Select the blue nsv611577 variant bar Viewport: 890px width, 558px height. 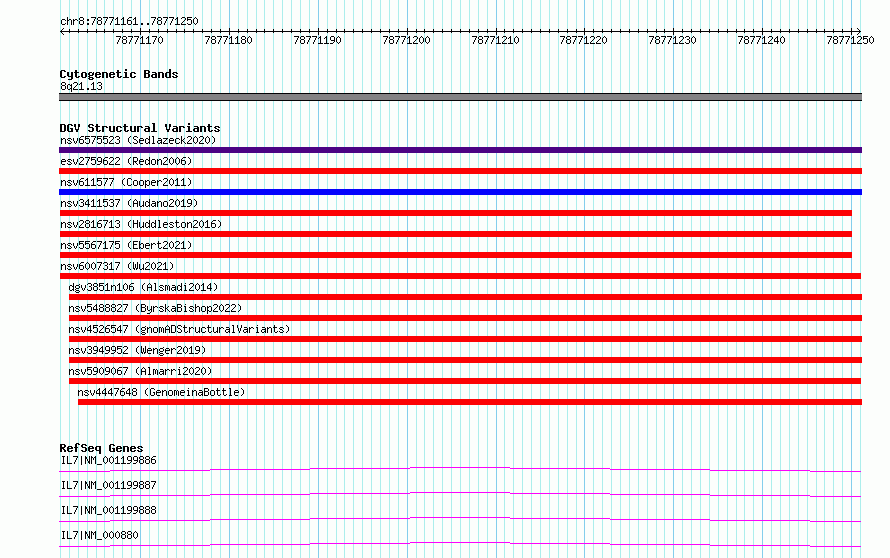[x=460, y=192]
